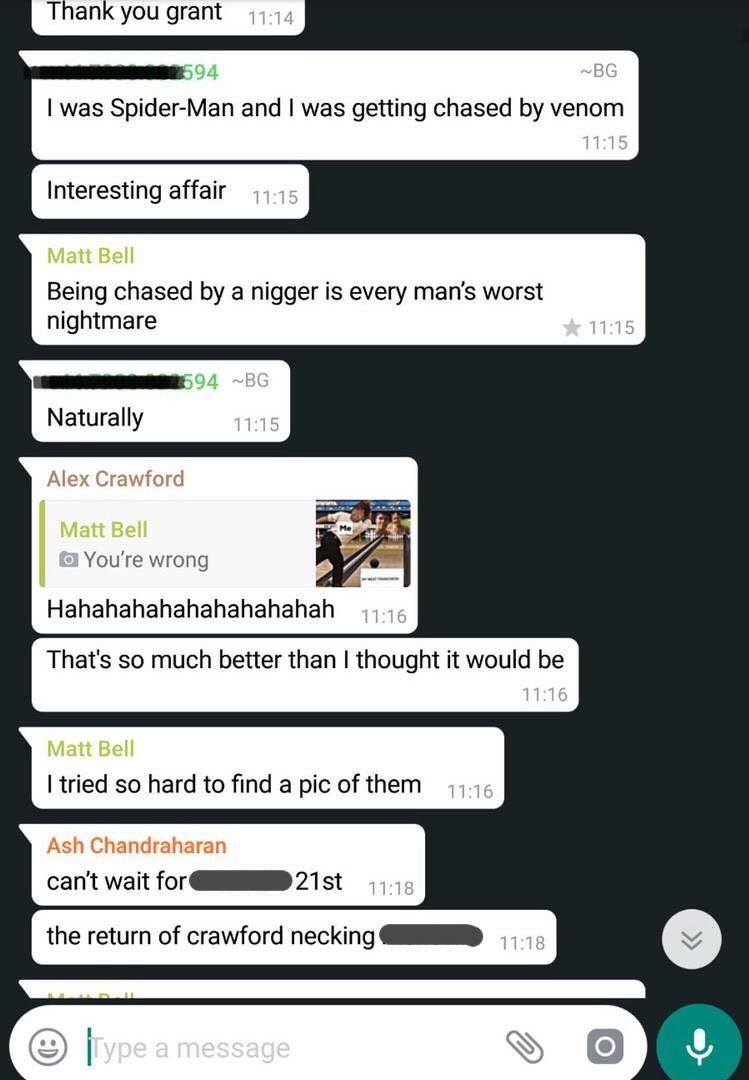Screen dimensions: 749x1080
Task: Select the "Hahahahahahahahahahah" message text
Action: pos(191,610)
